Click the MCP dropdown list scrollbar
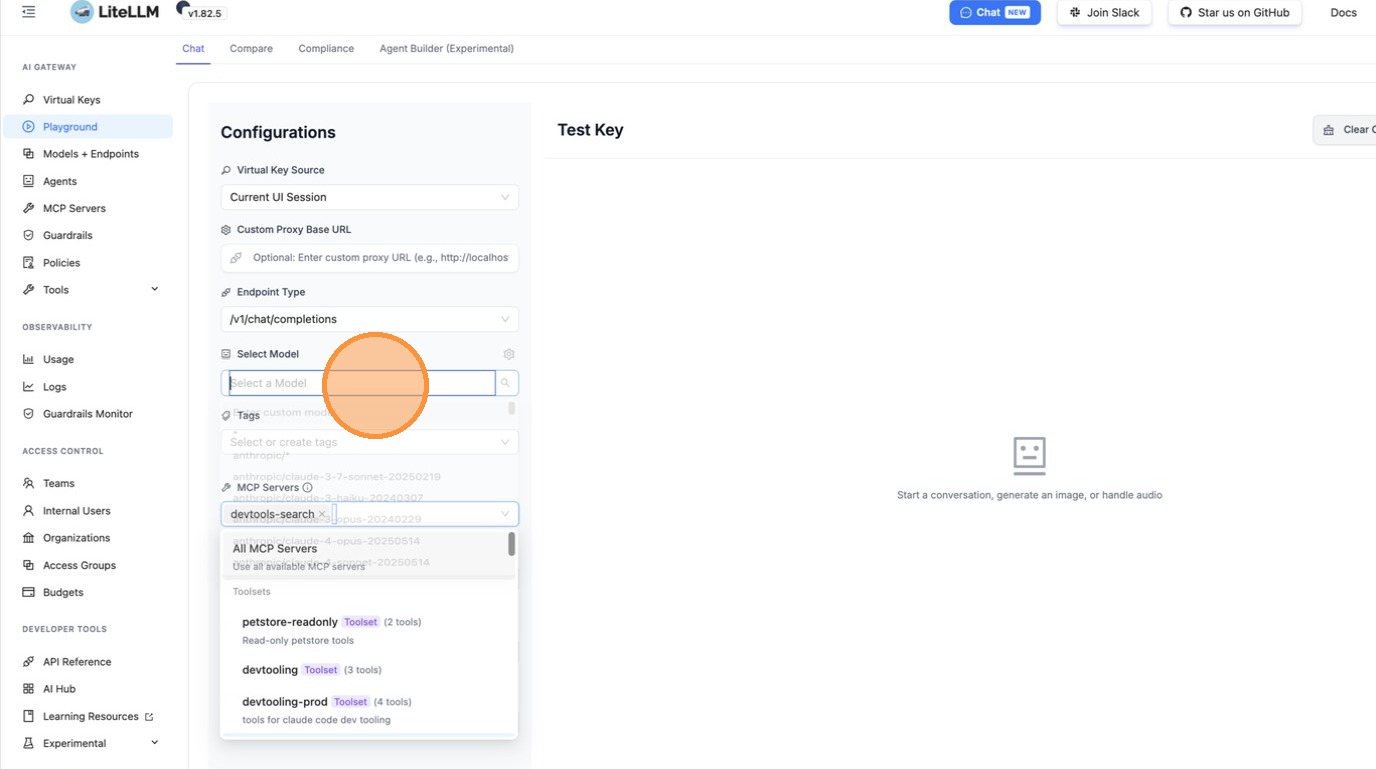This screenshot has width=1376, height=769. 512,544
